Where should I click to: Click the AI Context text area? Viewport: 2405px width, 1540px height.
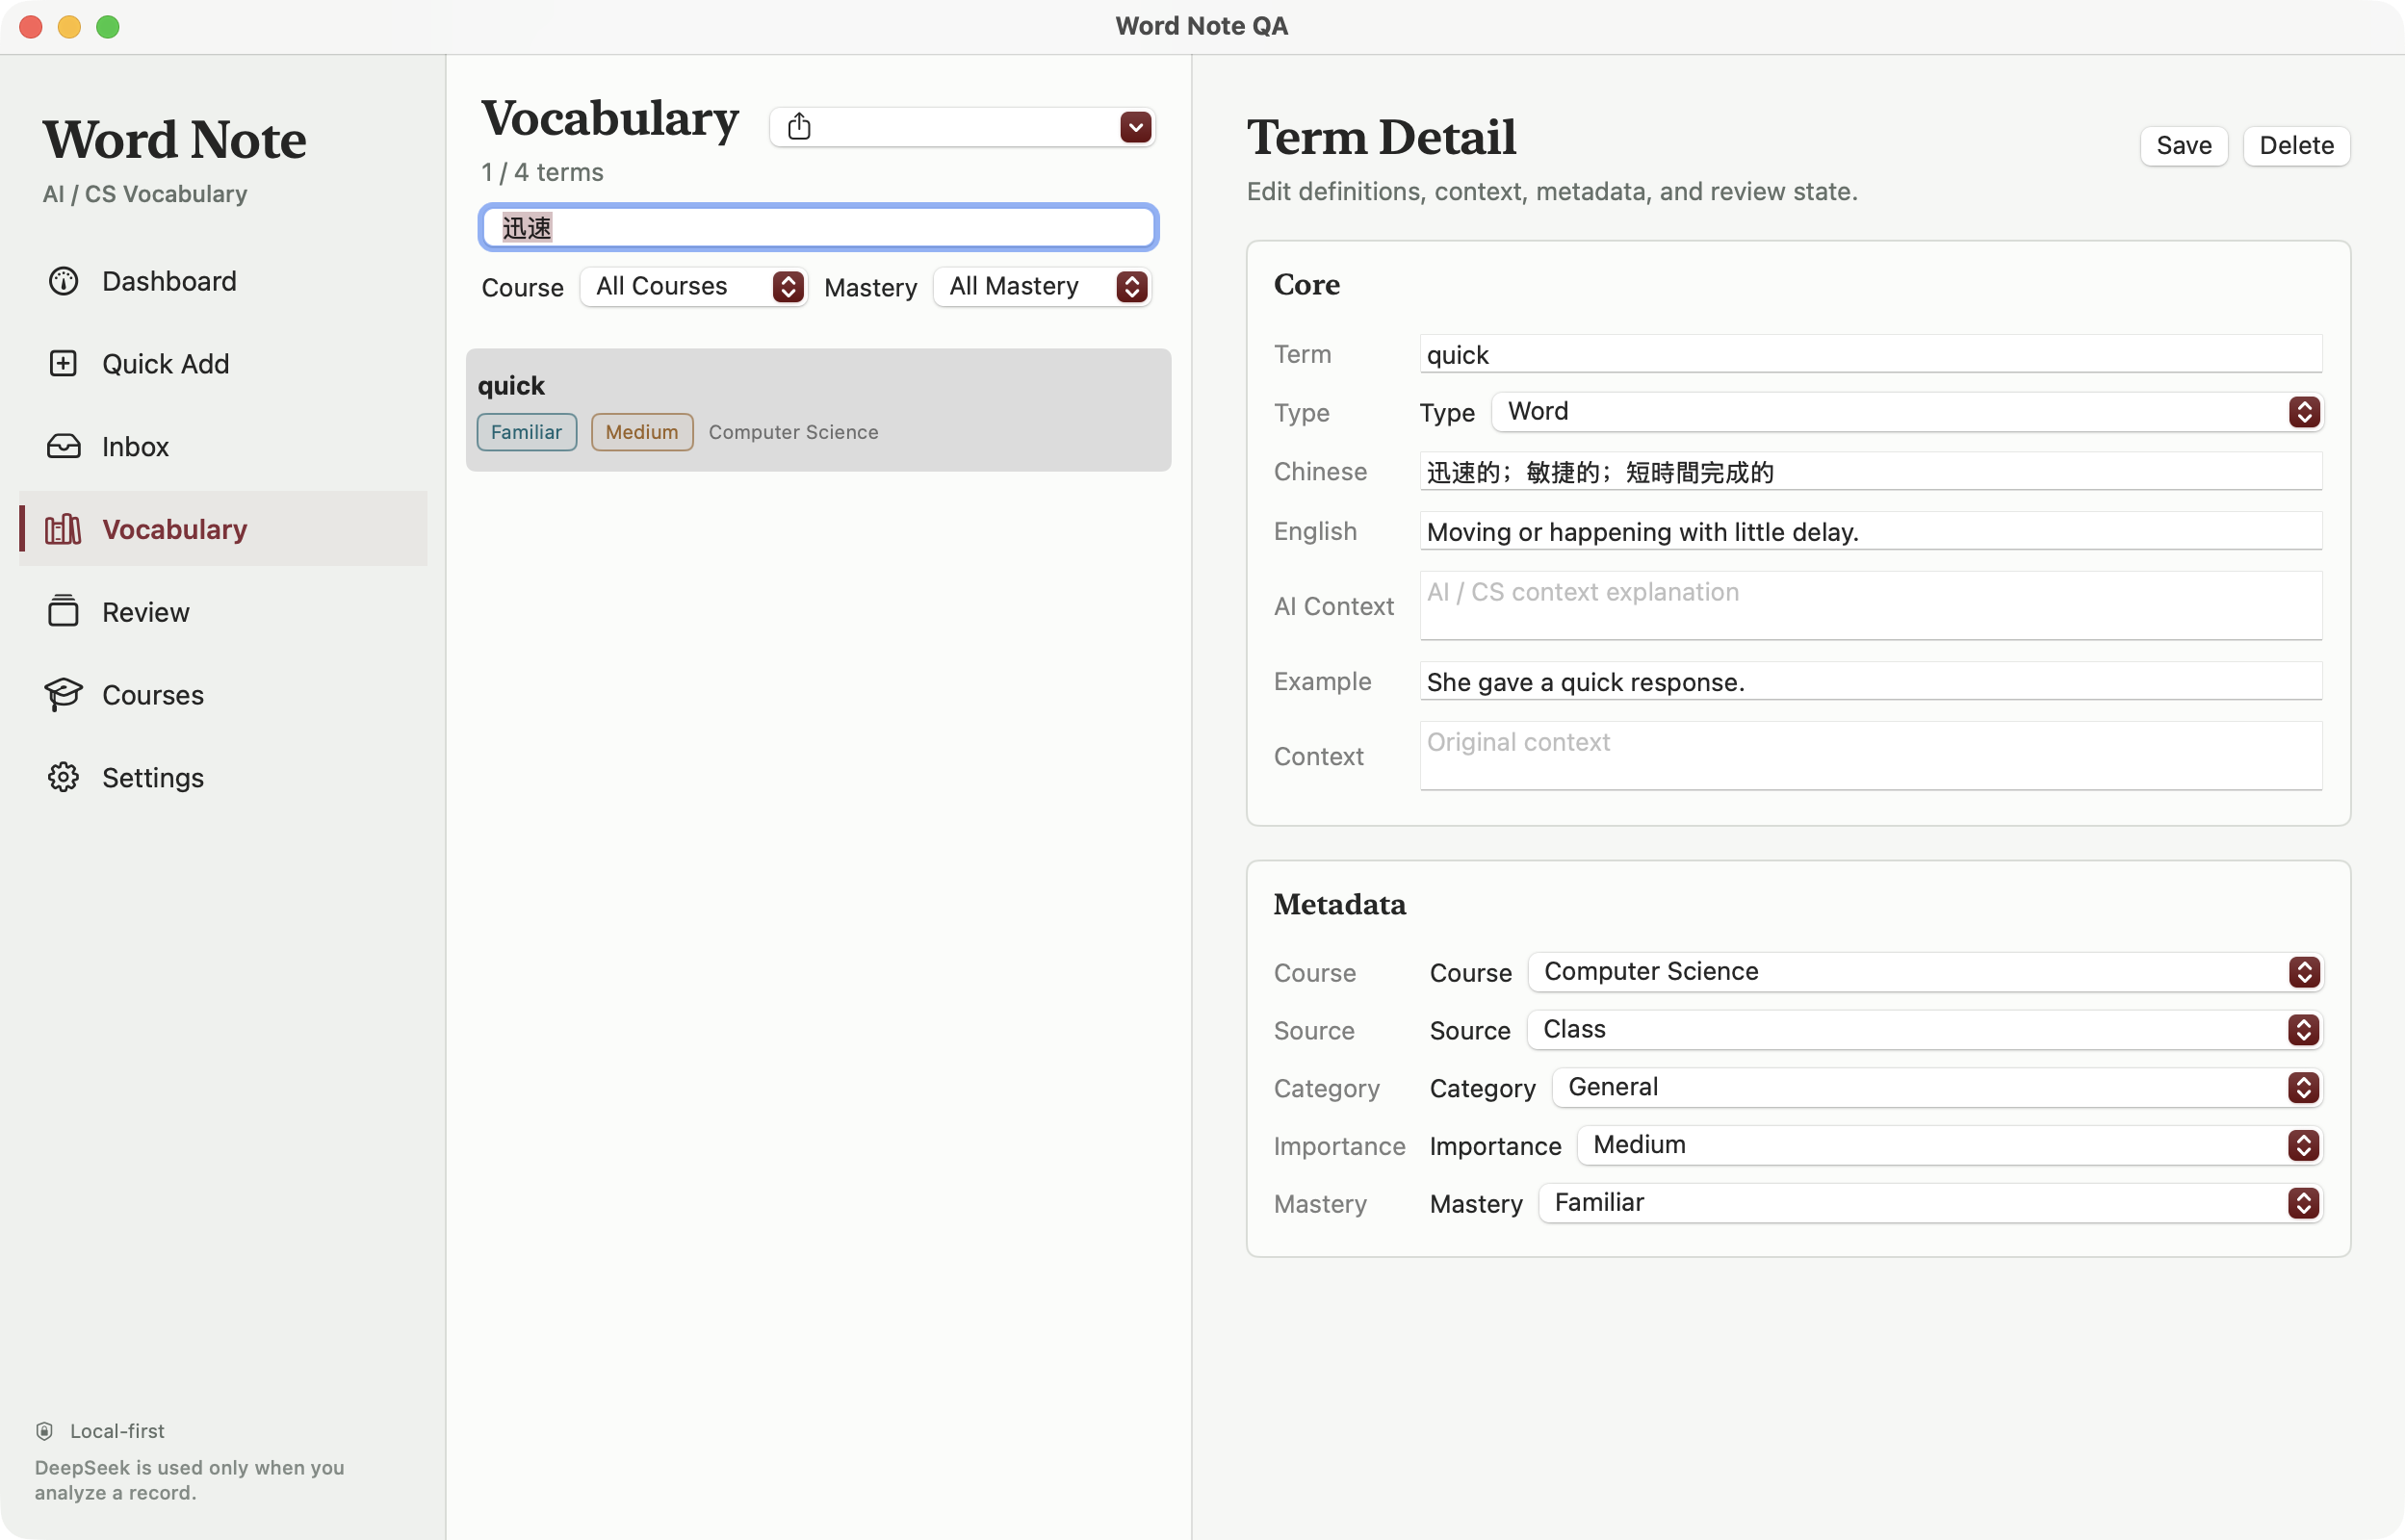(x=1871, y=606)
